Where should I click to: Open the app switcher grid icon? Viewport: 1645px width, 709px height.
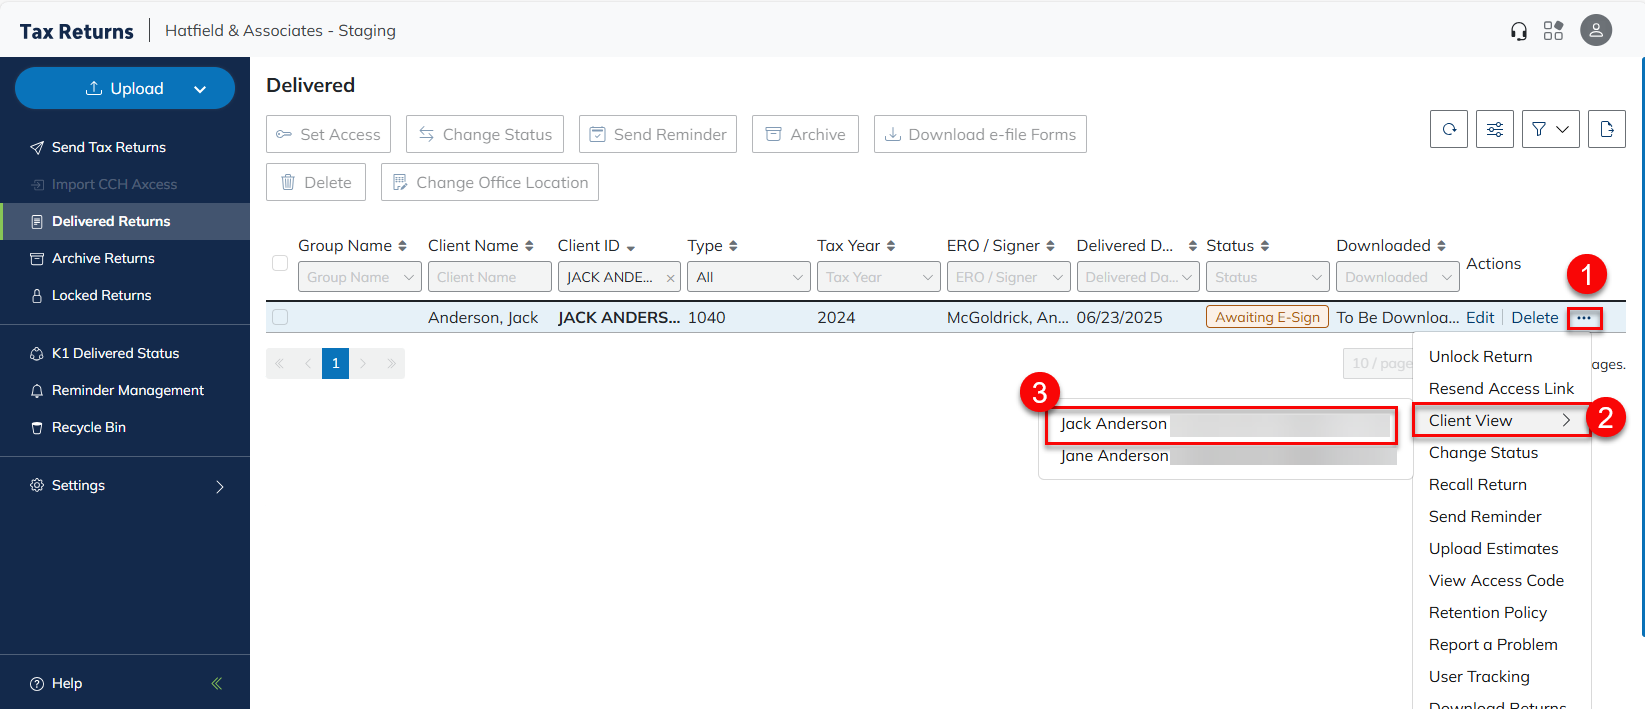click(1553, 31)
